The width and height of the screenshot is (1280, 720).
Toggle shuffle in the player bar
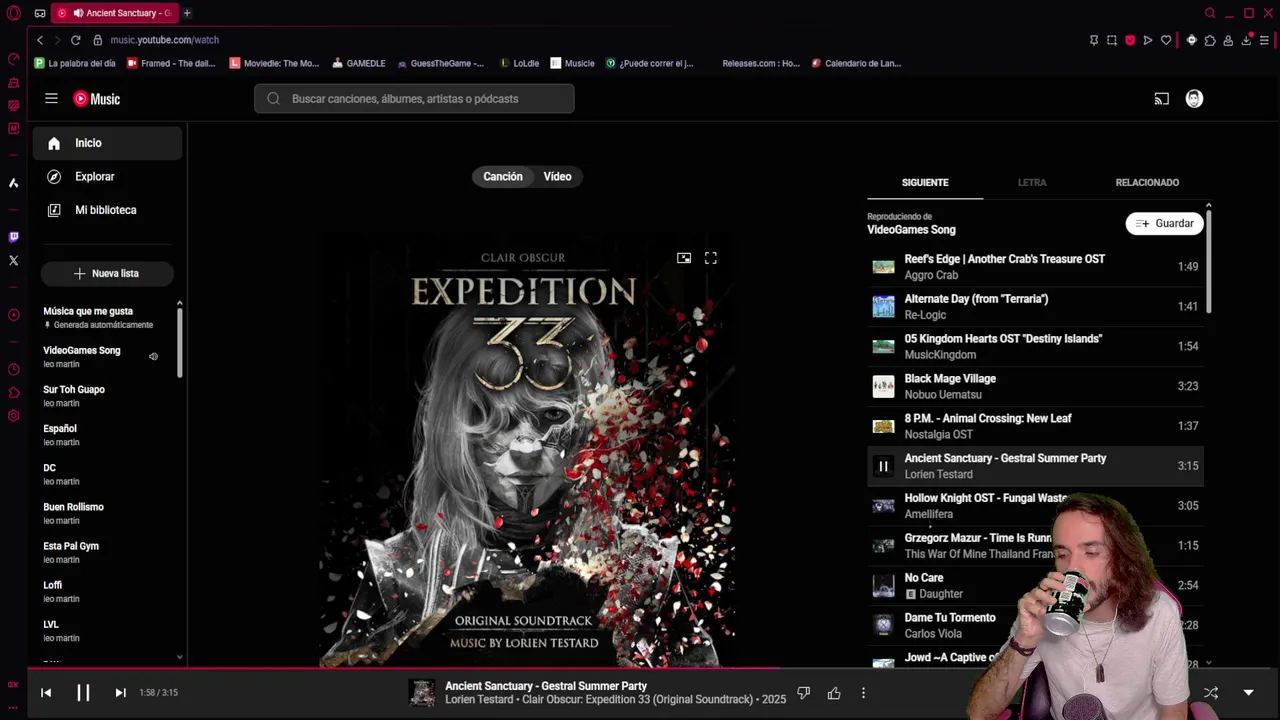pos(1211,692)
